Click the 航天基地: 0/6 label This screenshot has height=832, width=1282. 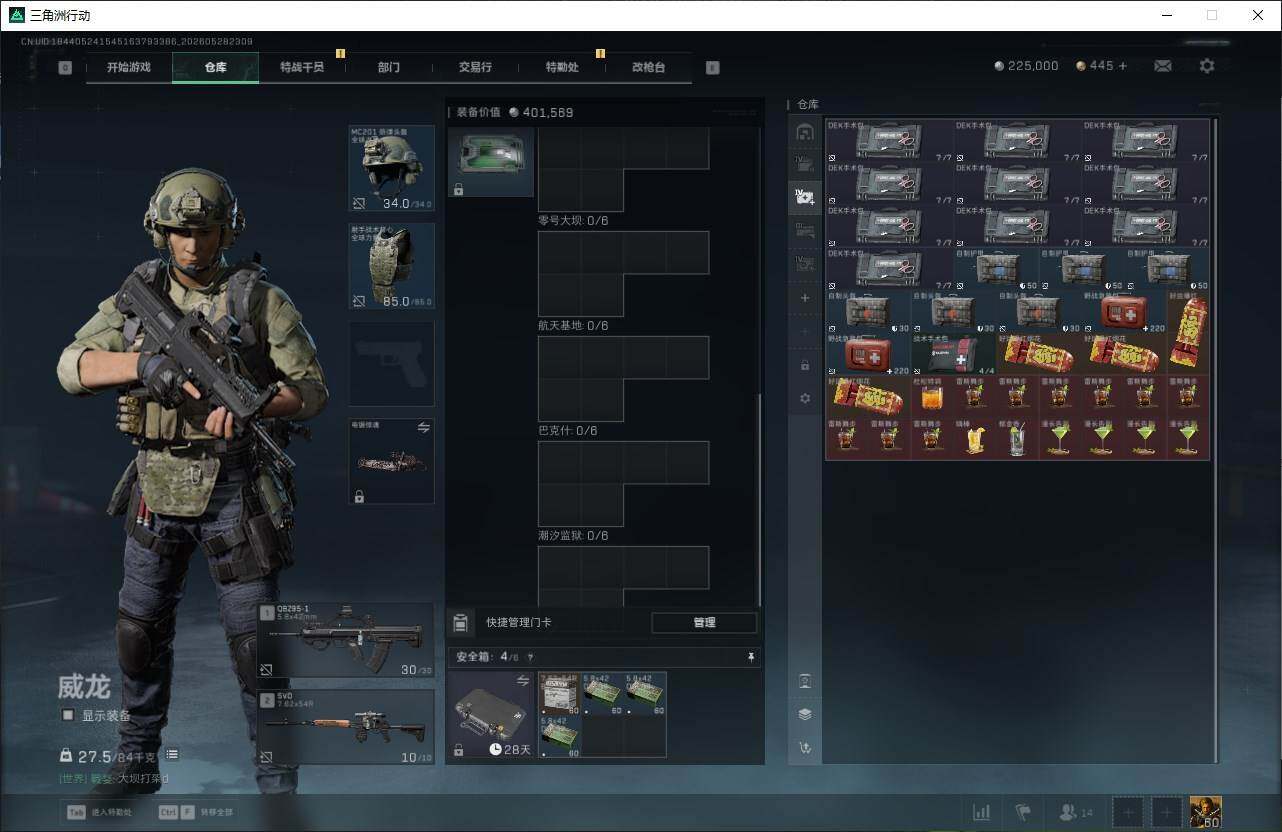point(573,326)
